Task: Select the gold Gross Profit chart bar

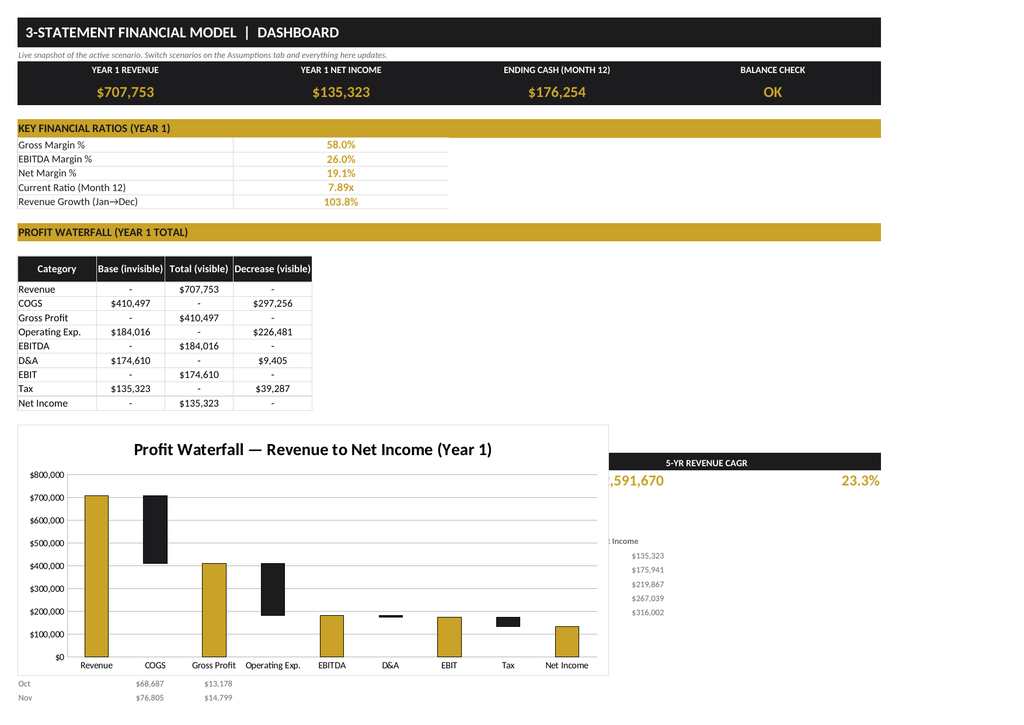Action: pyautogui.click(x=214, y=610)
